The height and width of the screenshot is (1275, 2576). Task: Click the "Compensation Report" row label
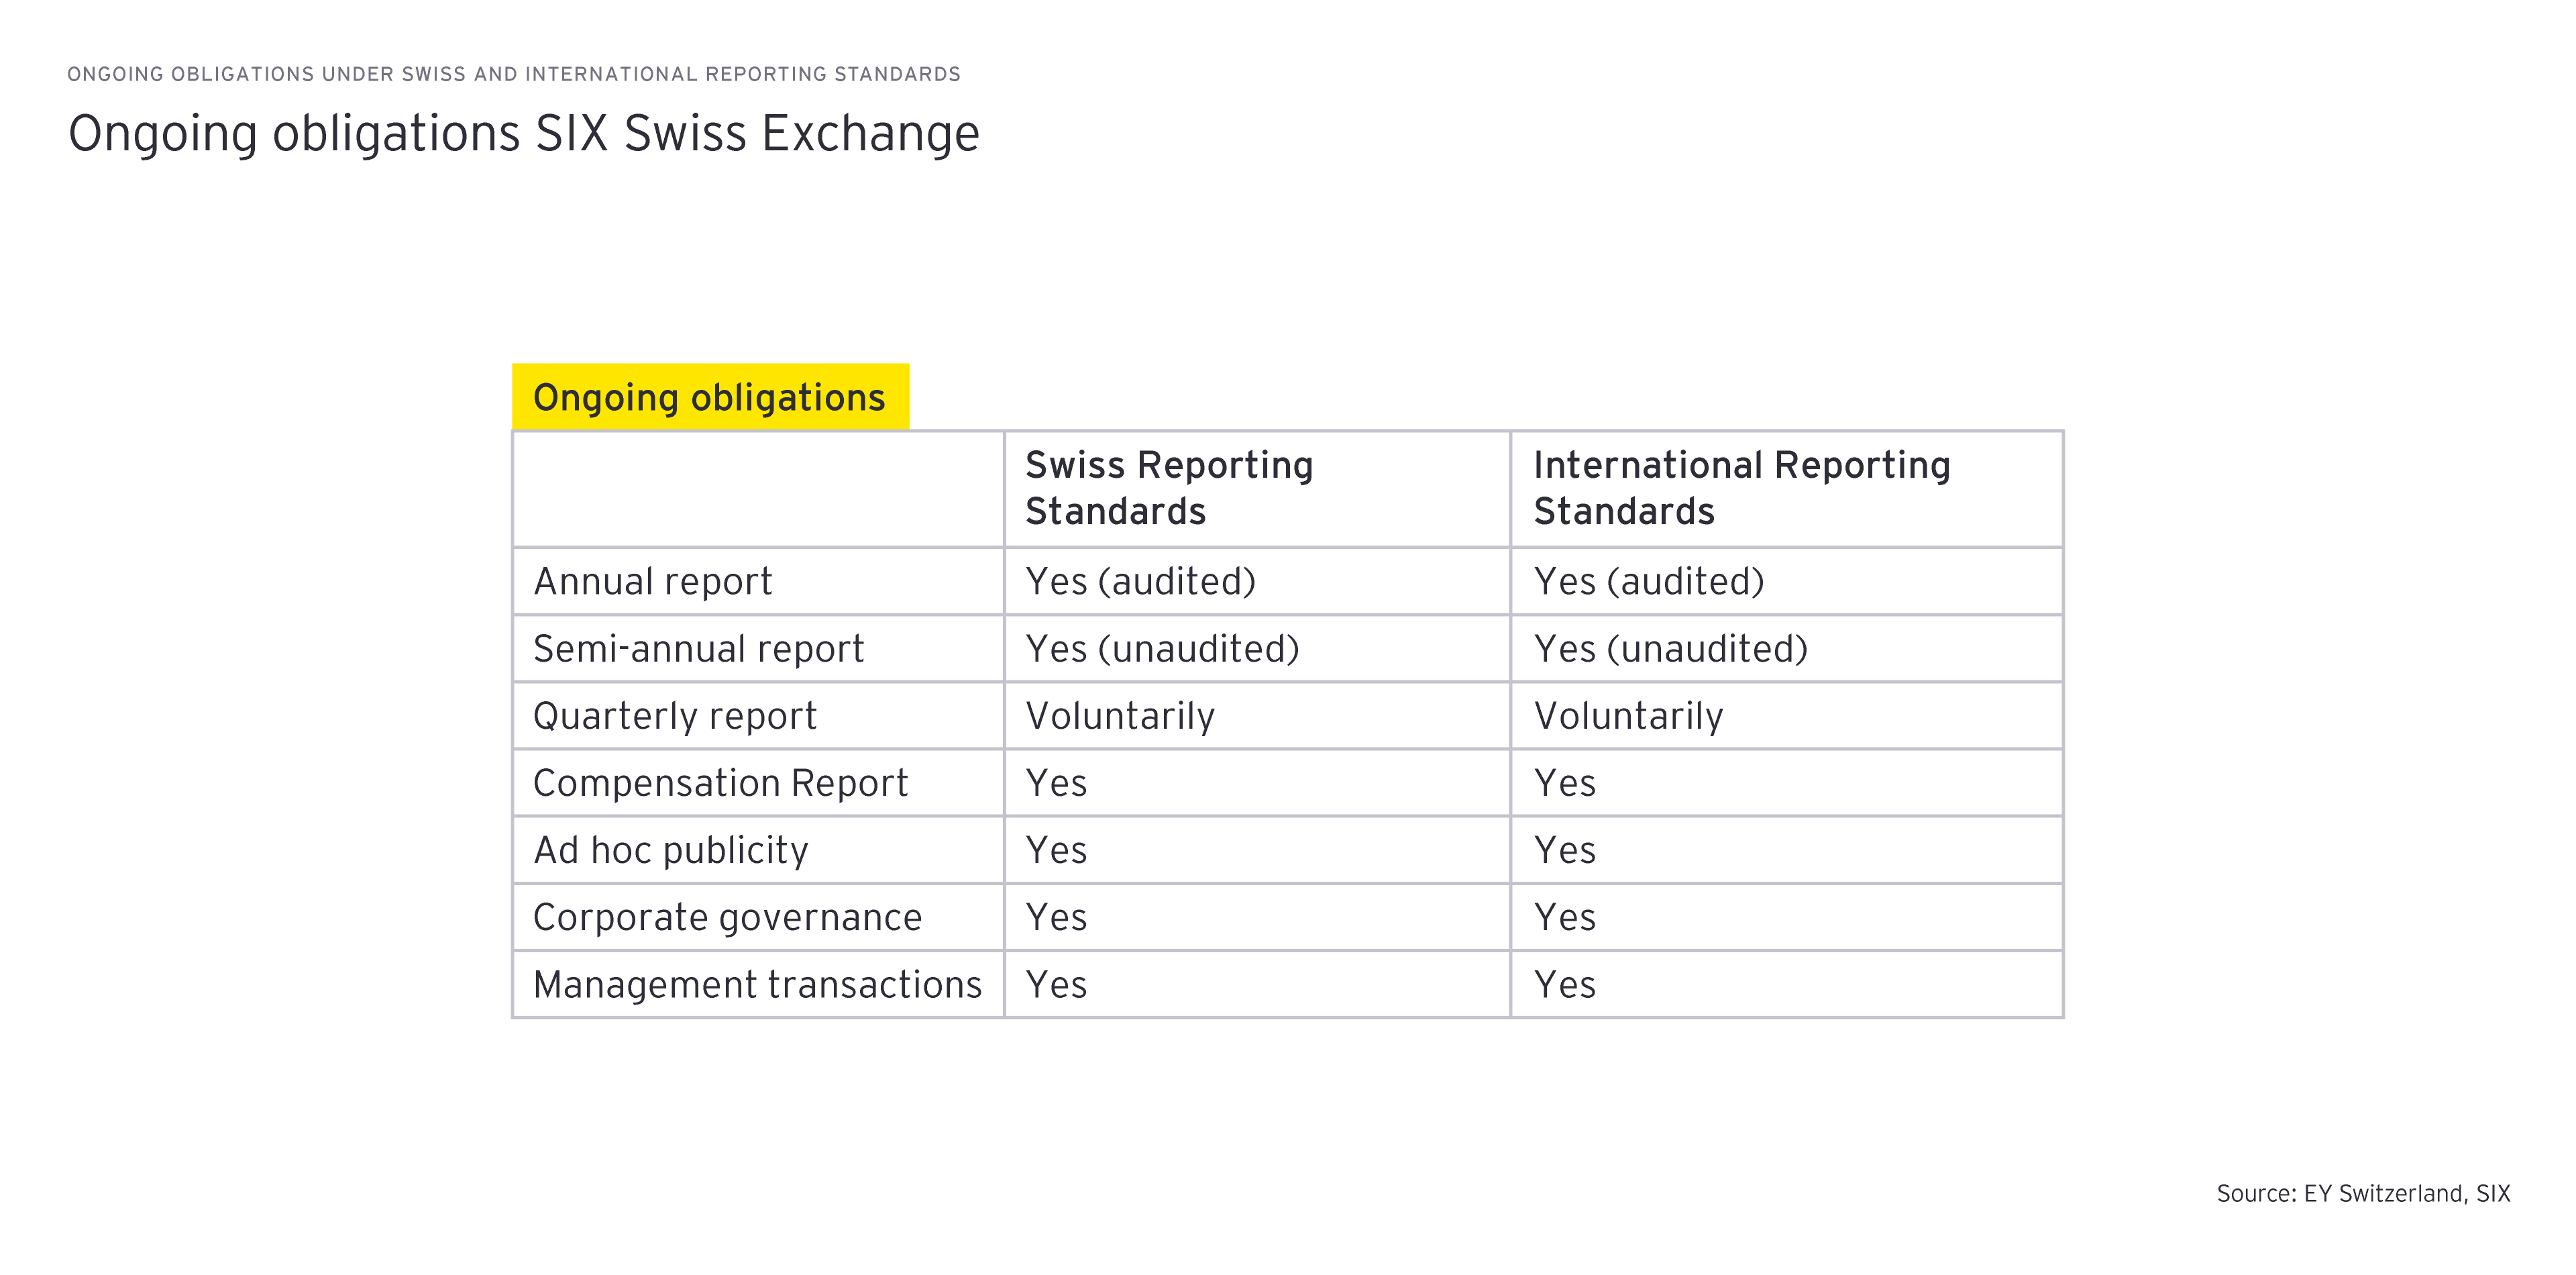pyautogui.click(x=720, y=783)
